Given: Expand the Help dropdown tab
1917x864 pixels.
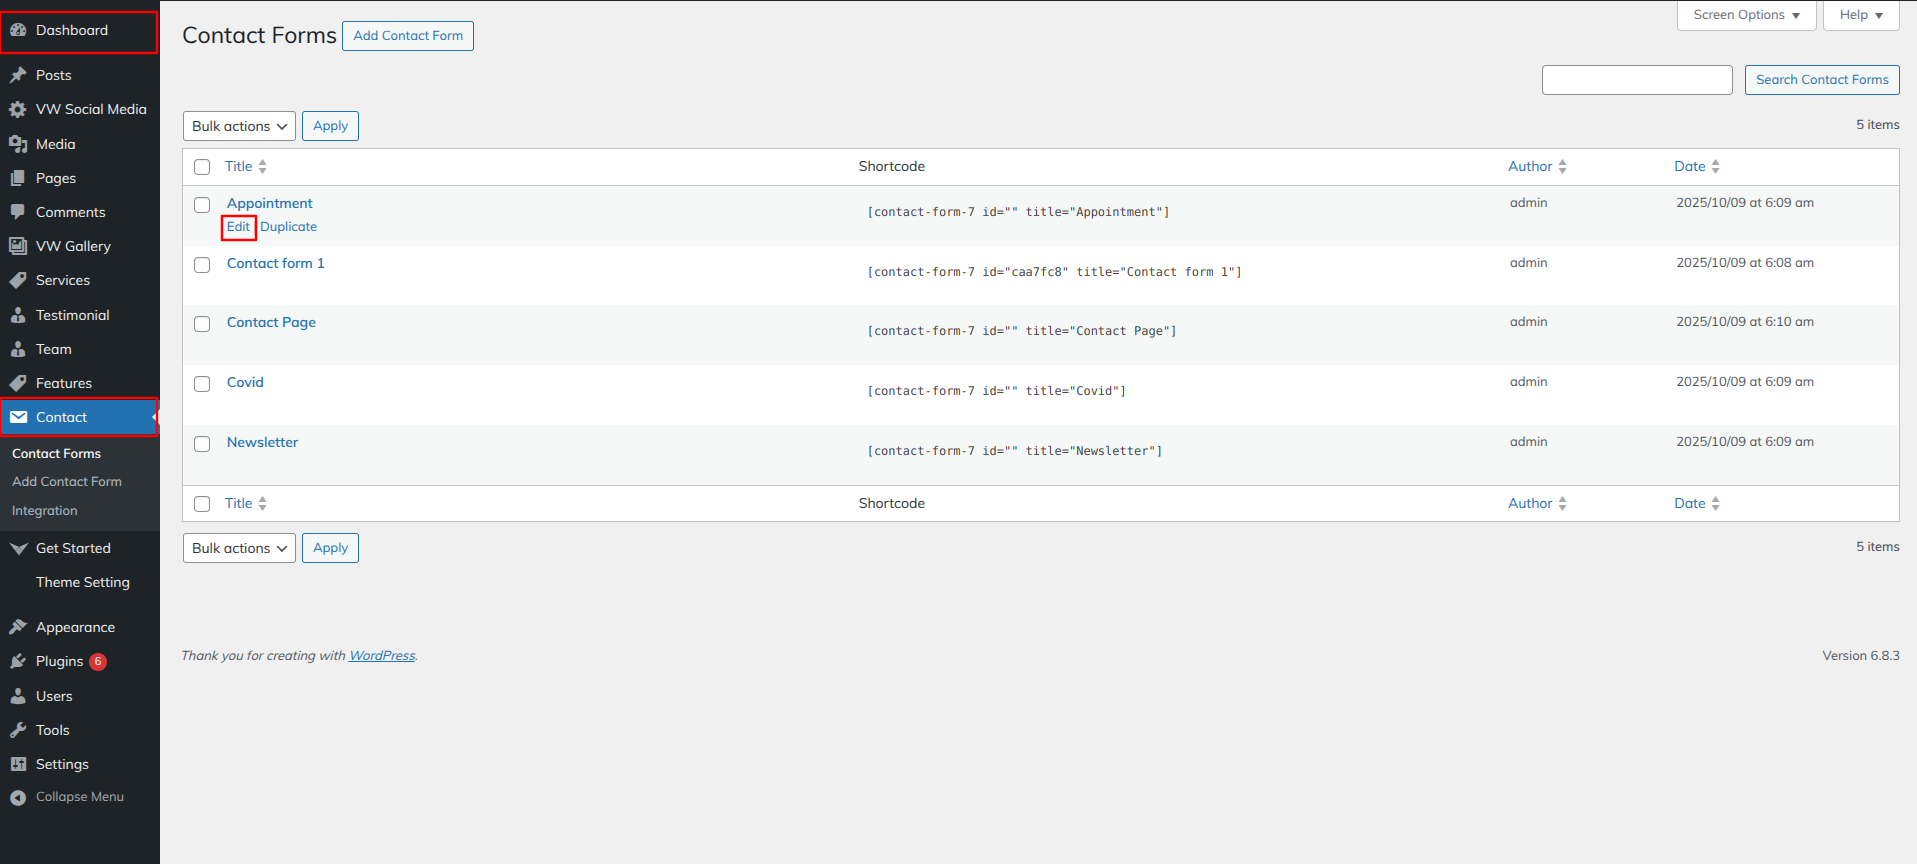Looking at the screenshot, I should click(1860, 15).
